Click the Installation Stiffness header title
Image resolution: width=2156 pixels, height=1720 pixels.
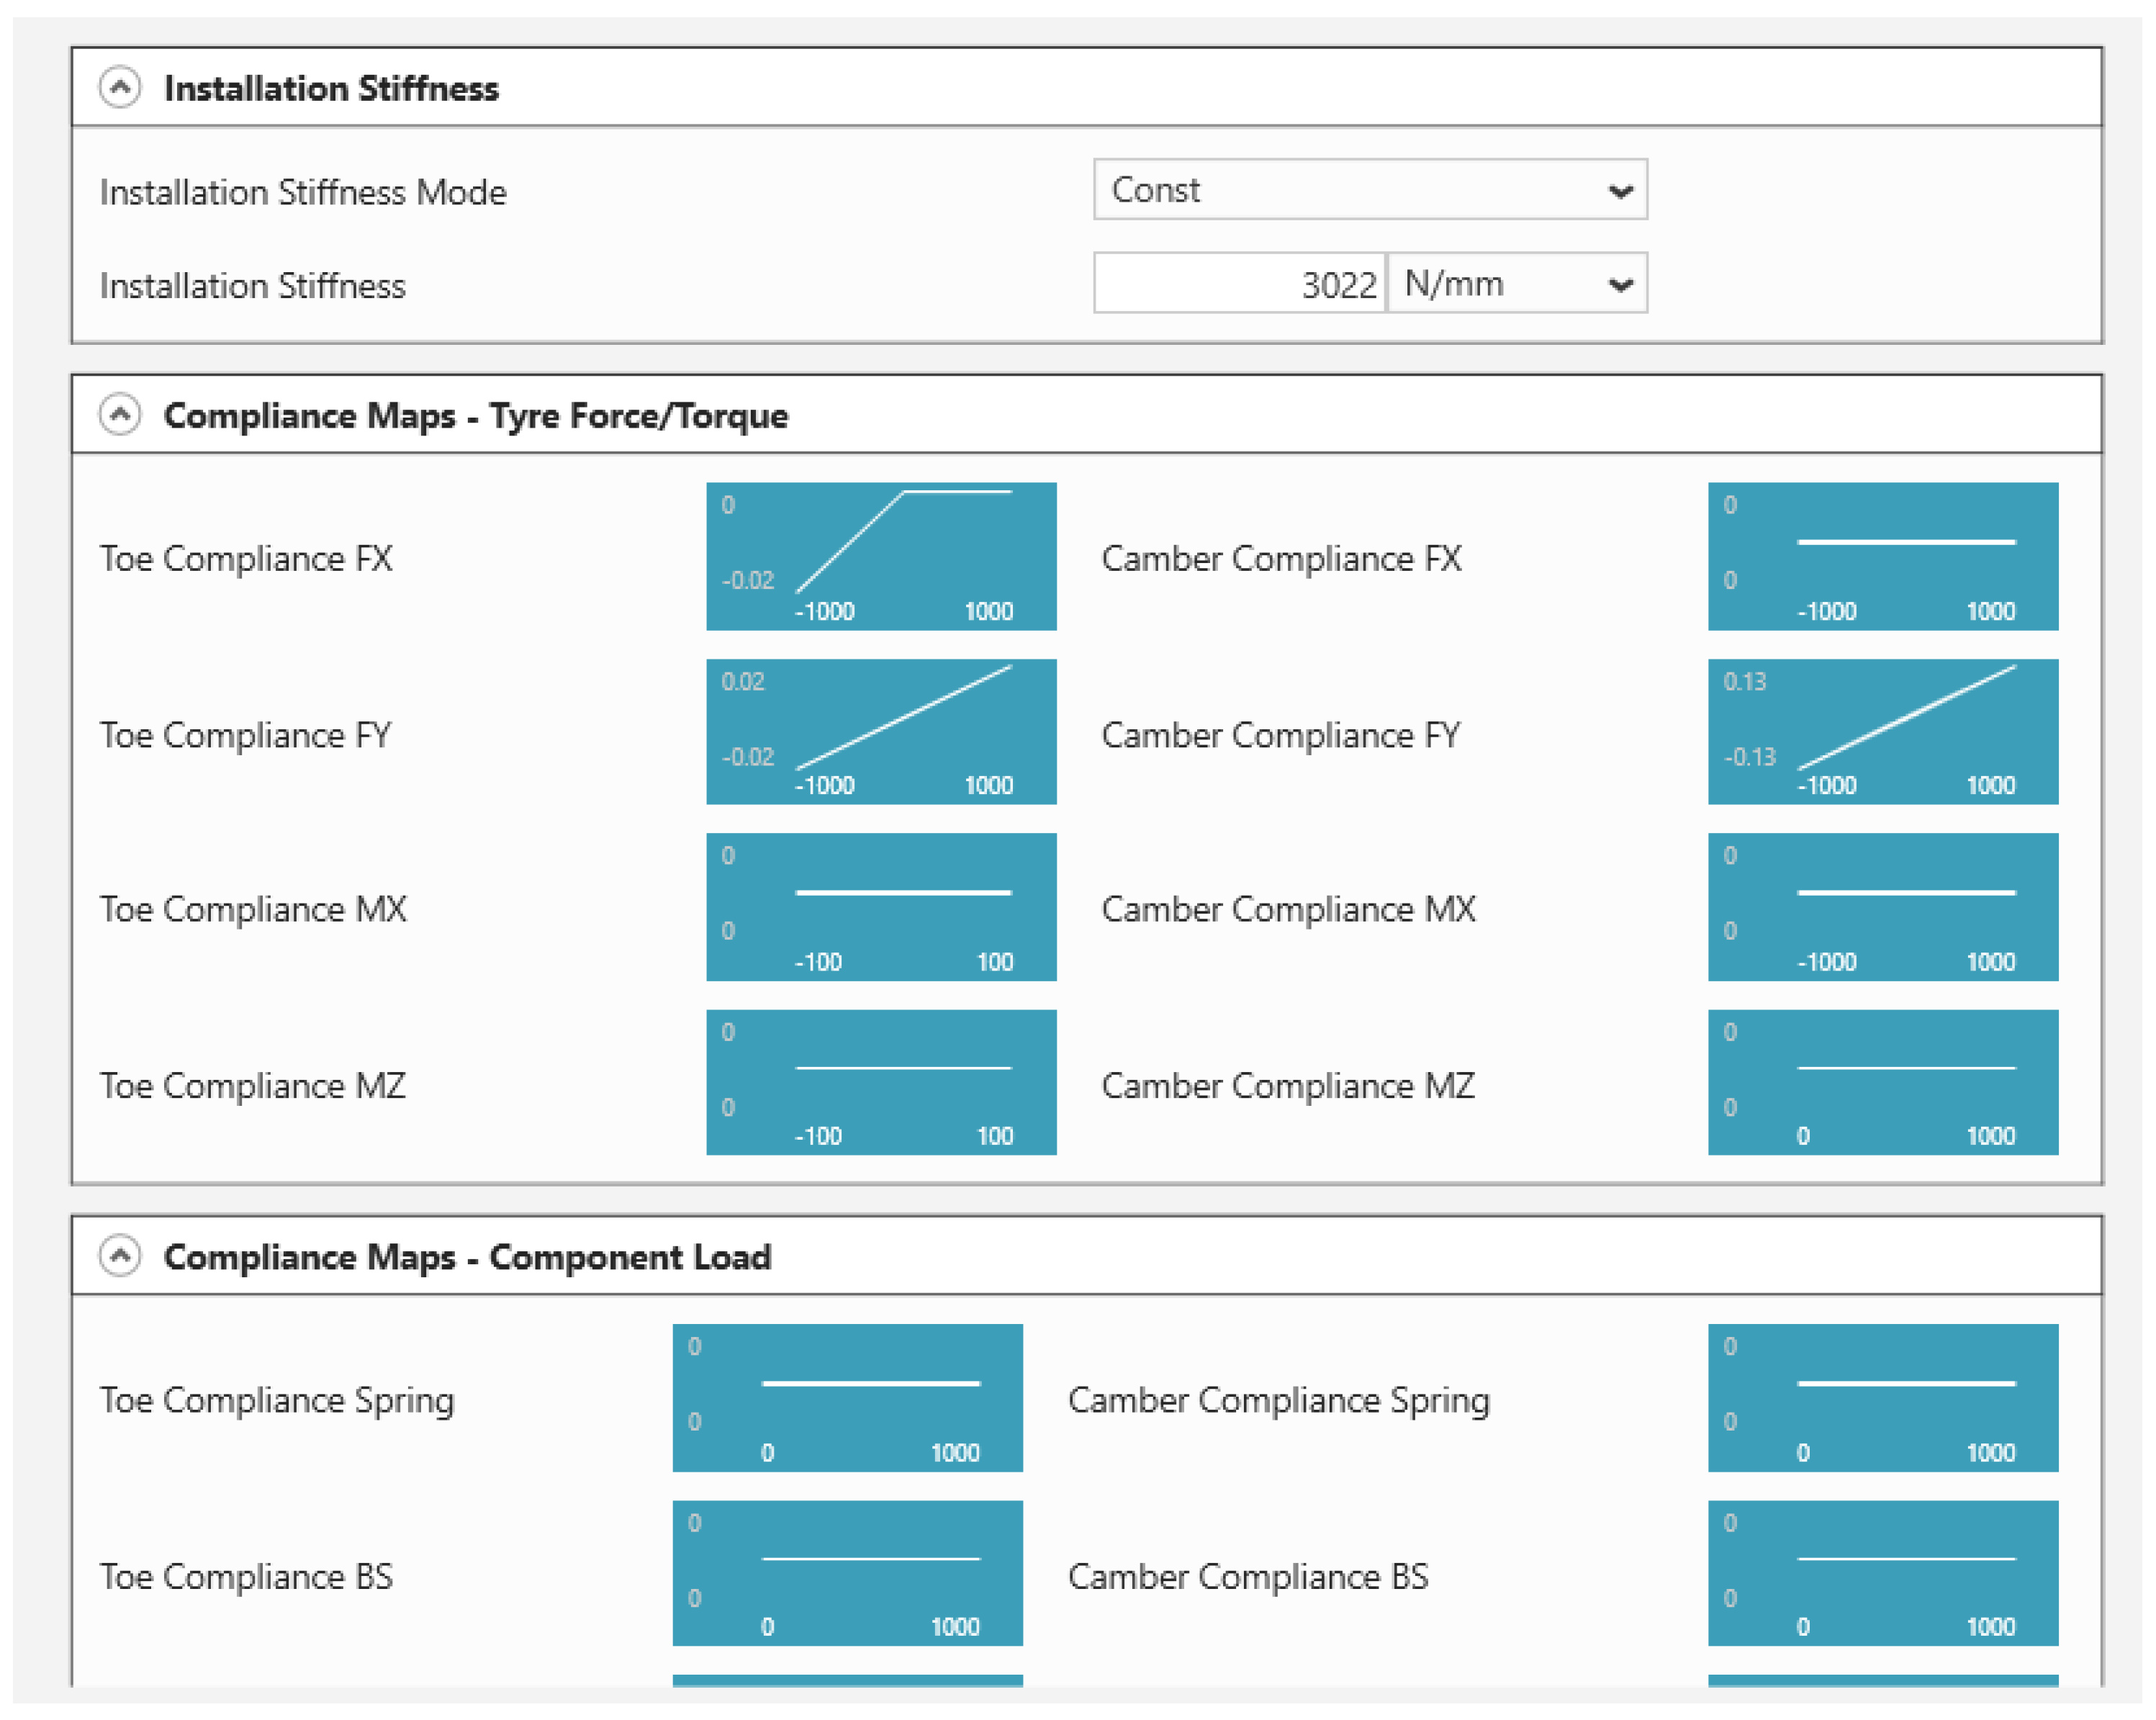click(x=331, y=88)
